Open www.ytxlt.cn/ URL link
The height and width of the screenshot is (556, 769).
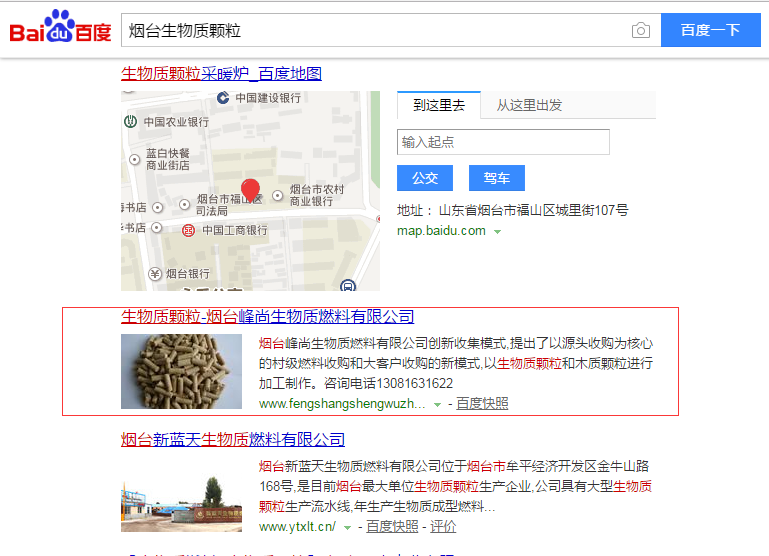297,527
